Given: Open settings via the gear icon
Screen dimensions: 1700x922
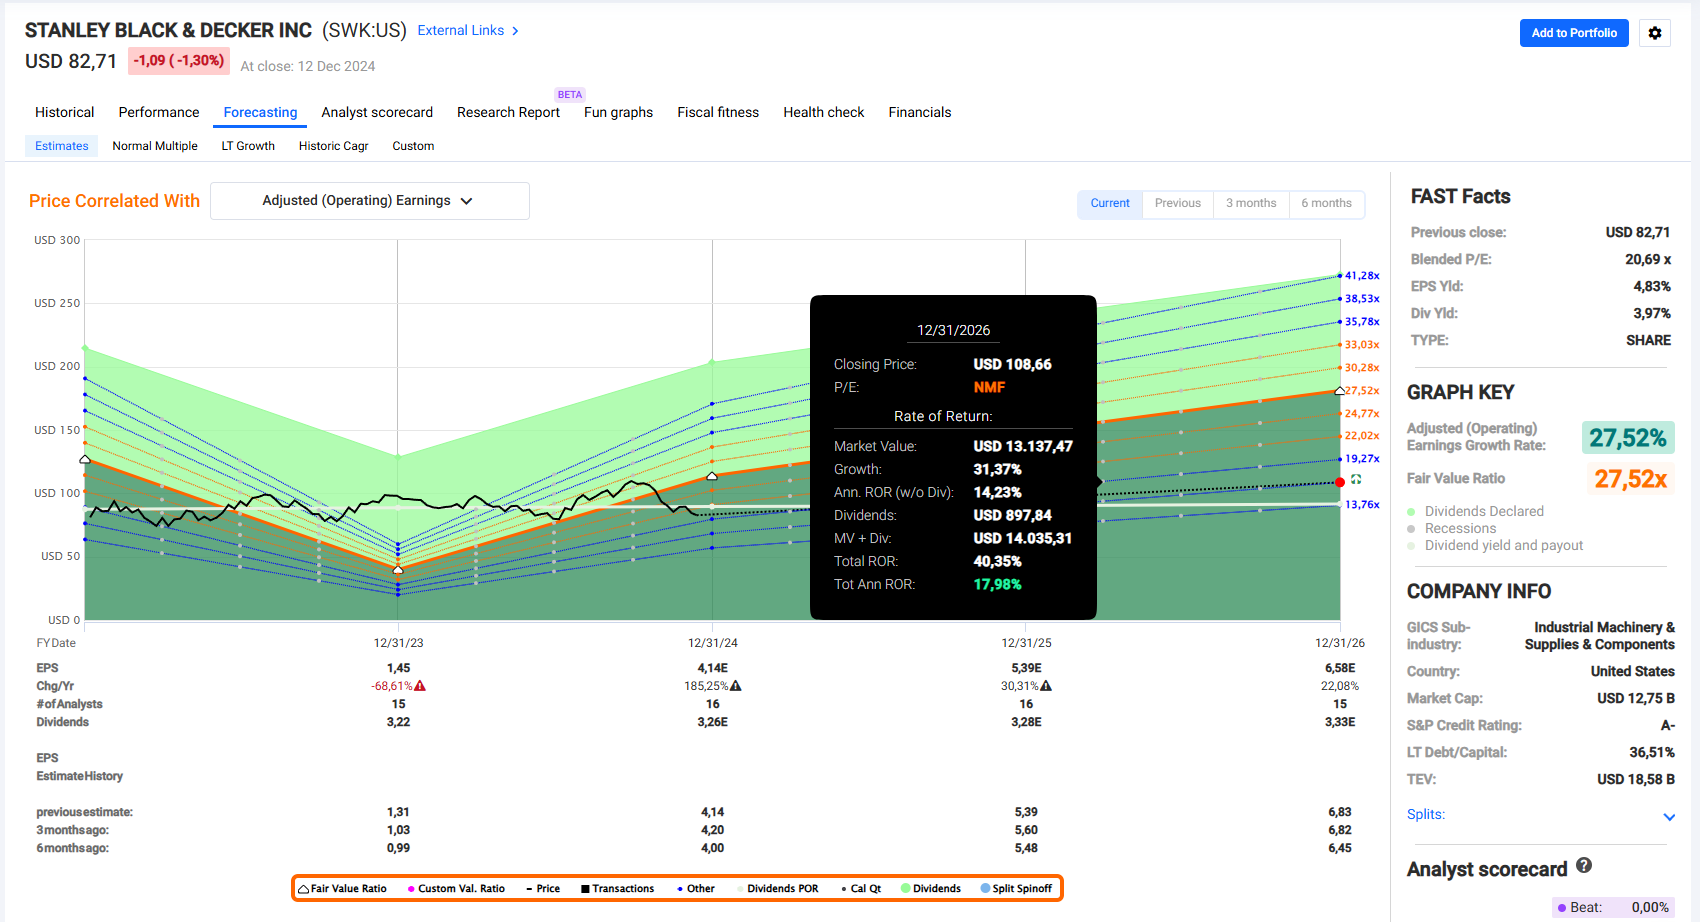Looking at the screenshot, I should click(1655, 33).
